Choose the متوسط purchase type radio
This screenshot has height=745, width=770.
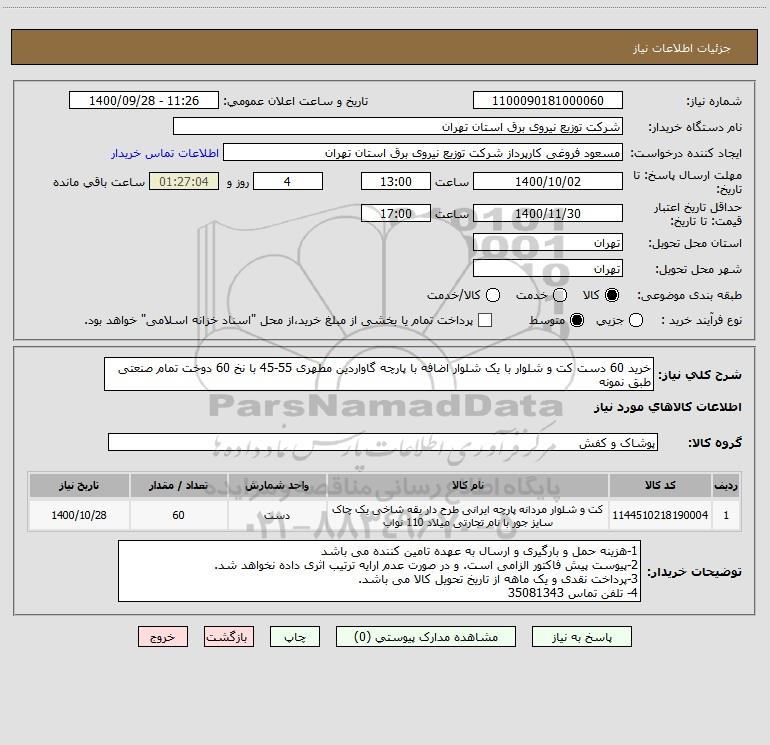click(577, 320)
